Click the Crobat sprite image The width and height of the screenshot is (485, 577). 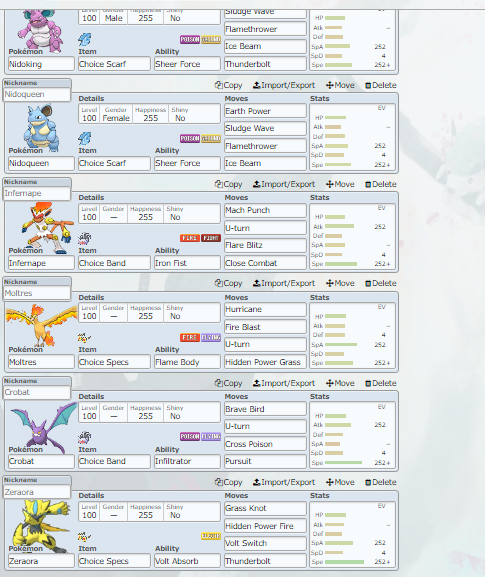click(43, 428)
